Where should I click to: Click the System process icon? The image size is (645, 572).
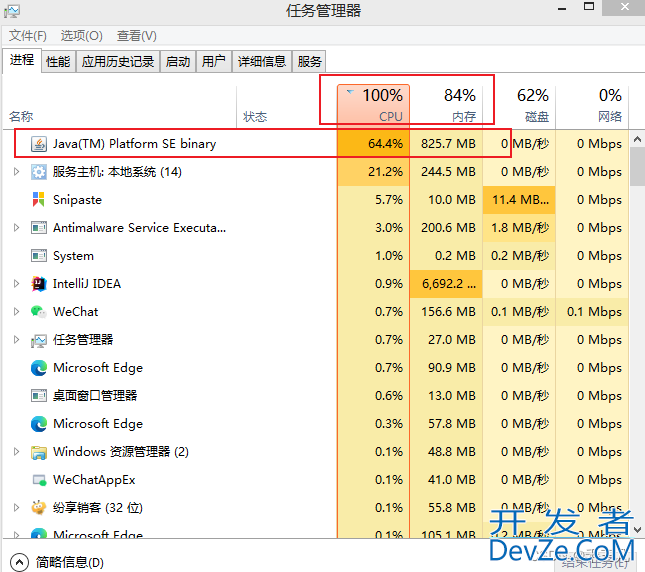coord(39,256)
